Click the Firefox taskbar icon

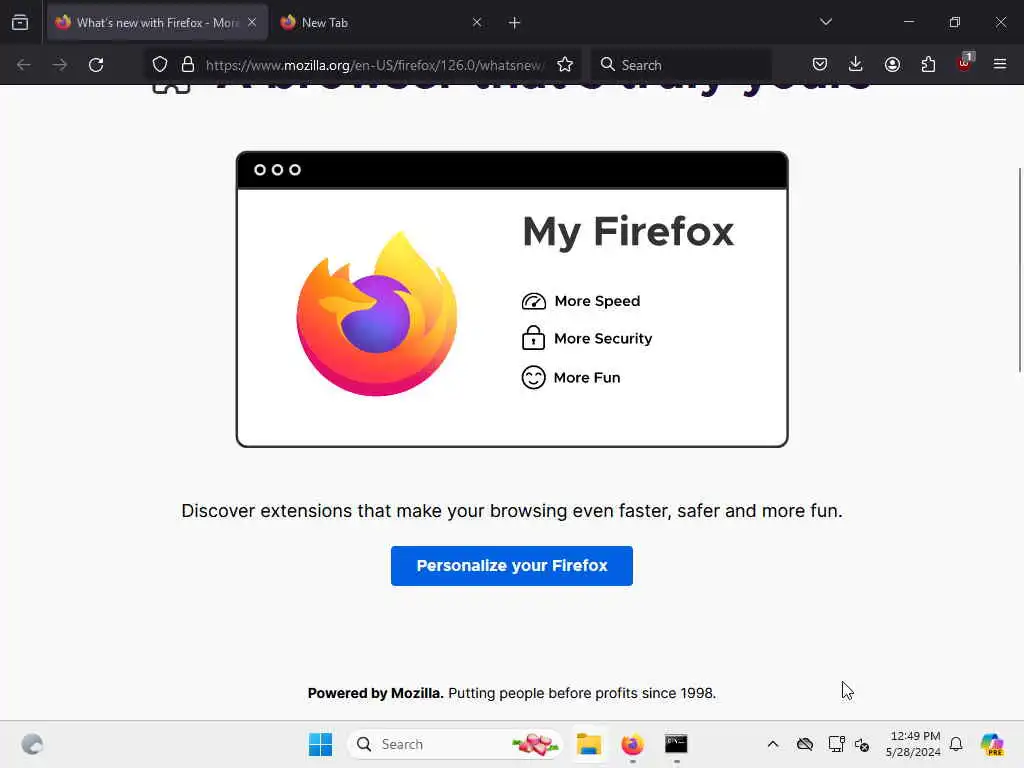click(x=632, y=744)
